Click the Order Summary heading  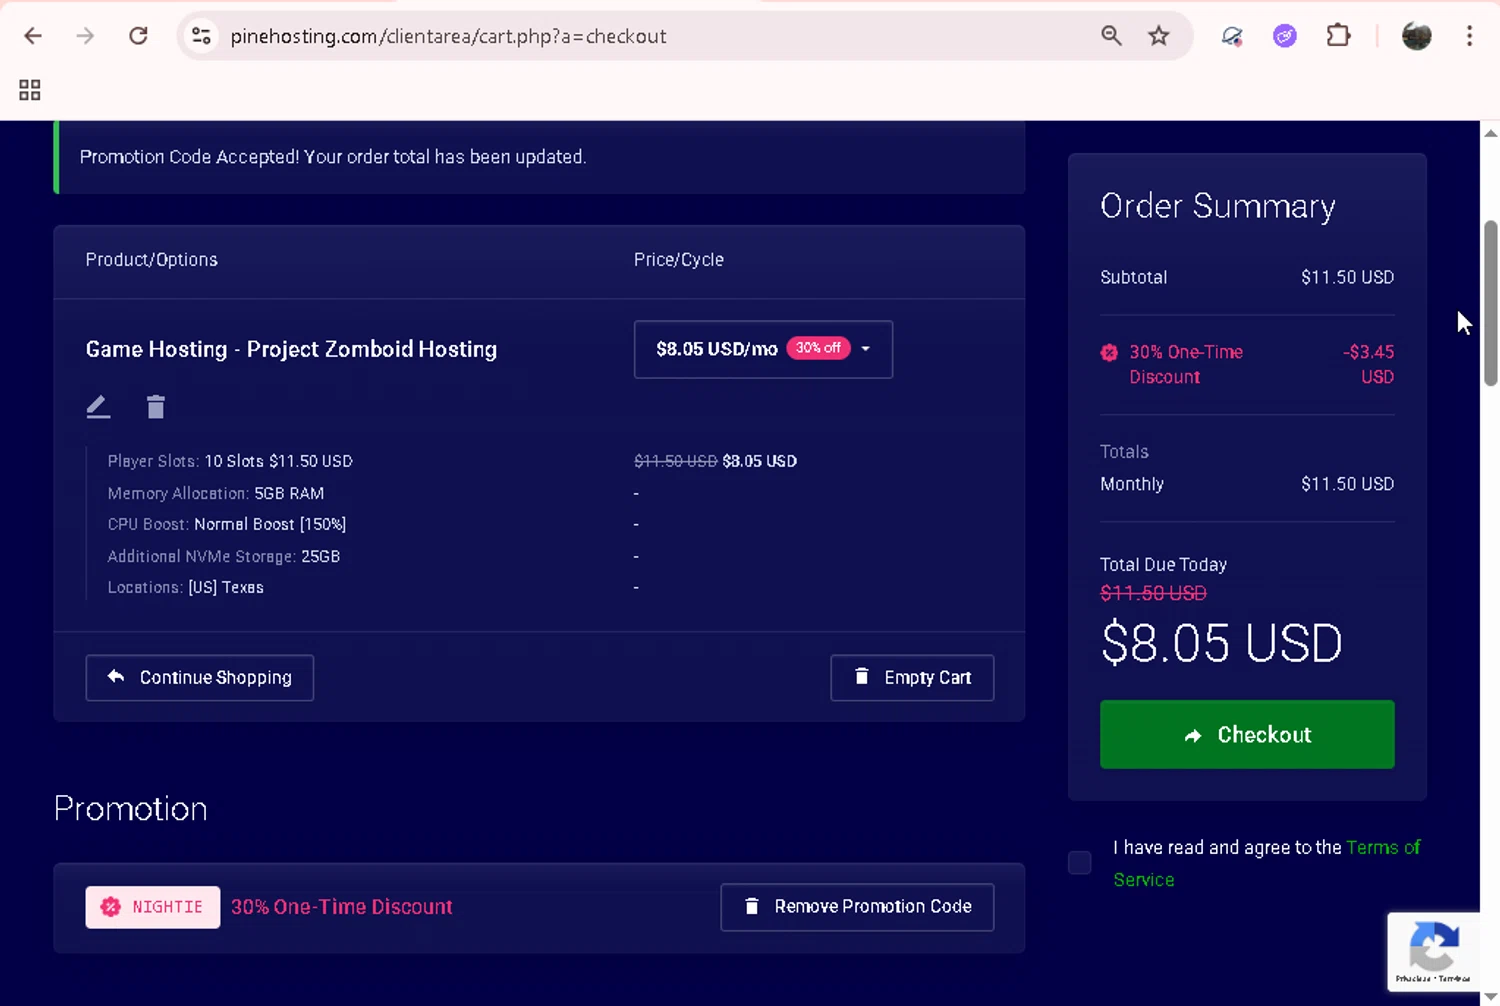pyautogui.click(x=1217, y=206)
